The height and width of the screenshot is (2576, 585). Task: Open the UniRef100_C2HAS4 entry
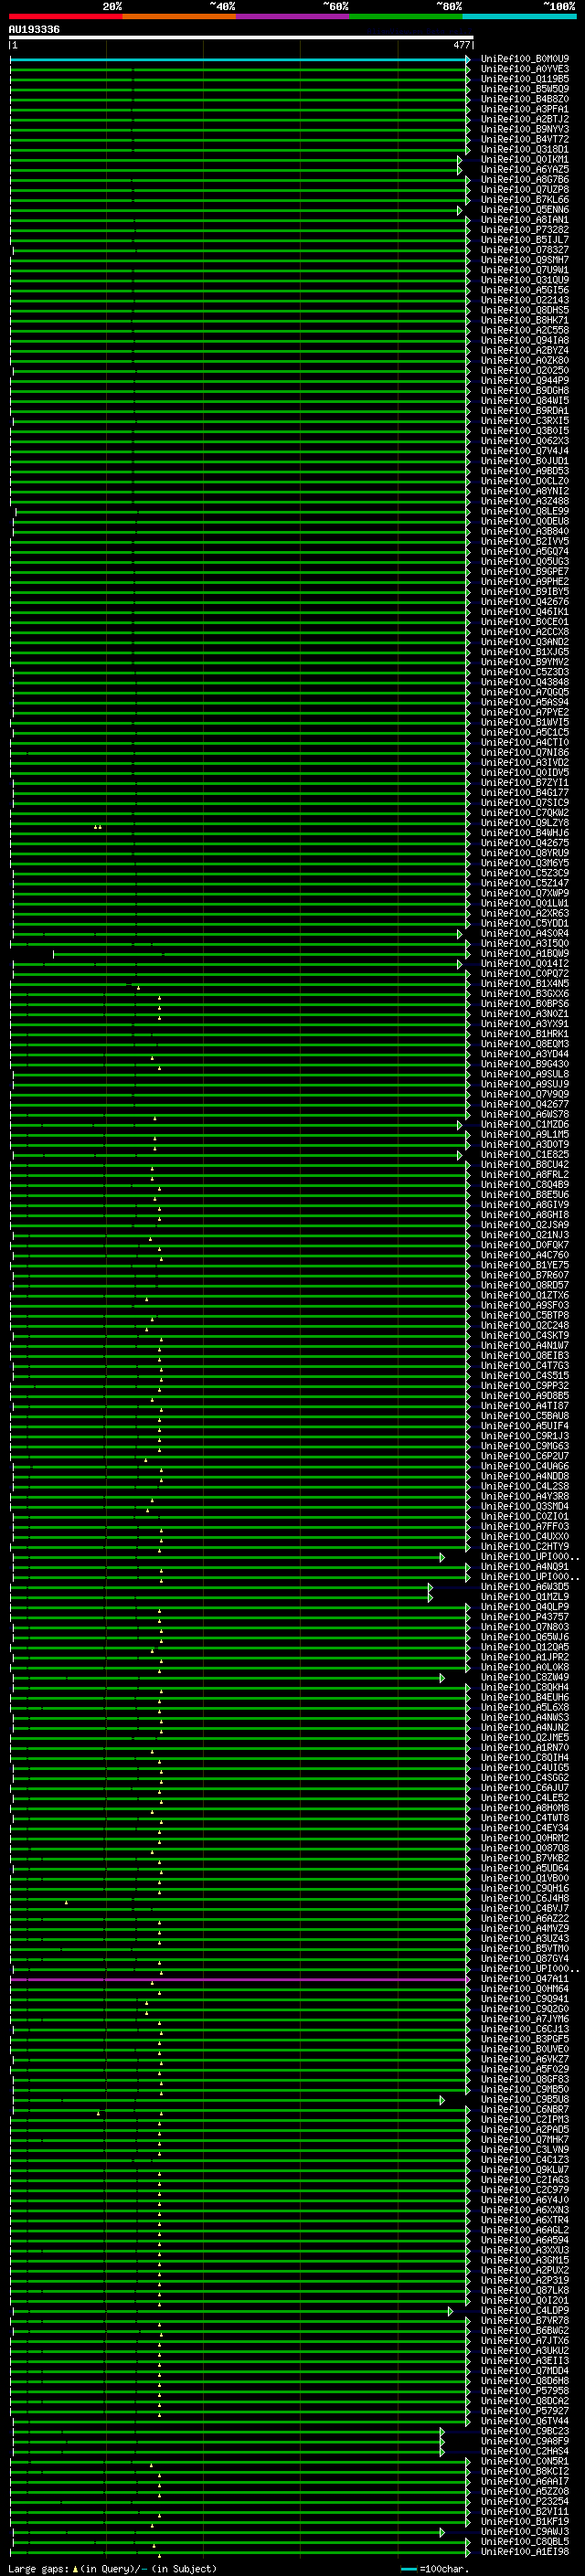[525, 2451]
